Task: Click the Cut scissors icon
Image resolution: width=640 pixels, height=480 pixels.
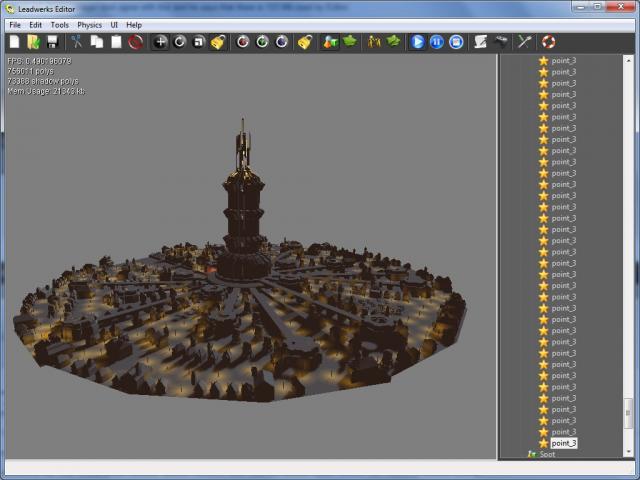Action: click(x=76, y=42)
